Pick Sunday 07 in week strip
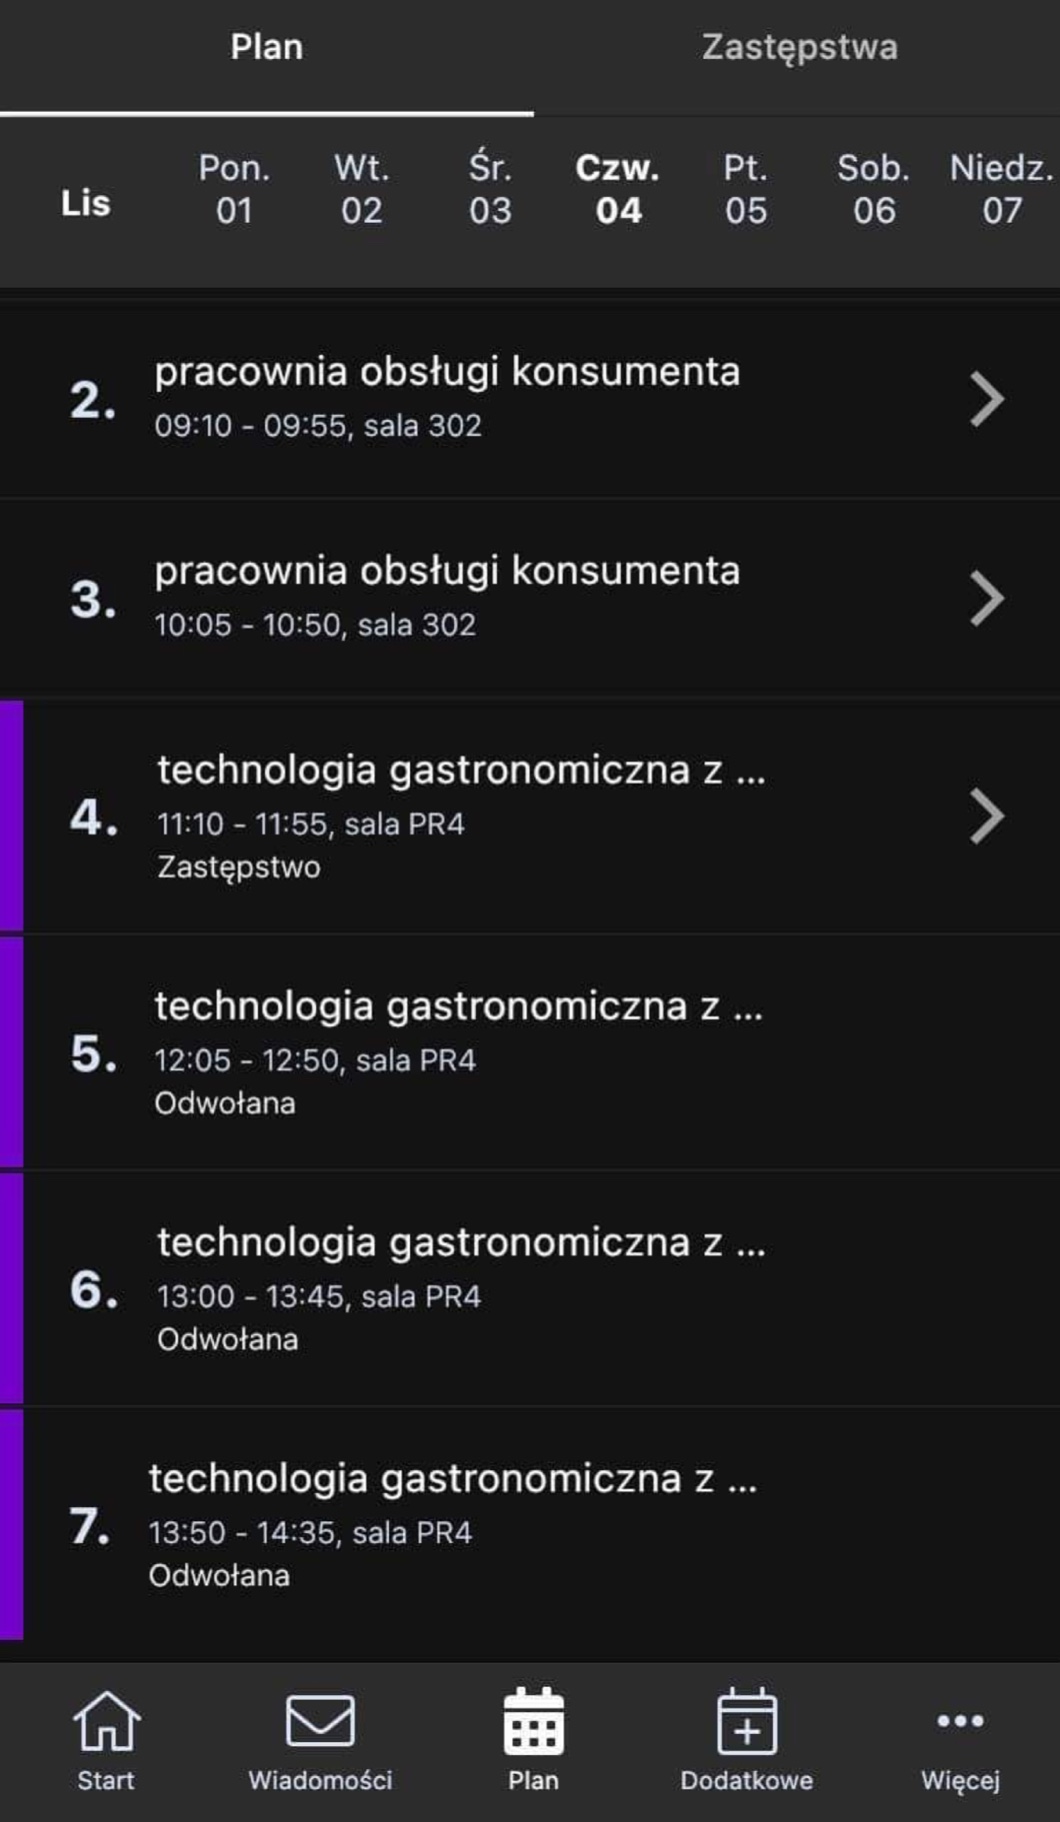Image resolution: width=1060 pixels, height=1822 pixels. [x=1001, y=189]
